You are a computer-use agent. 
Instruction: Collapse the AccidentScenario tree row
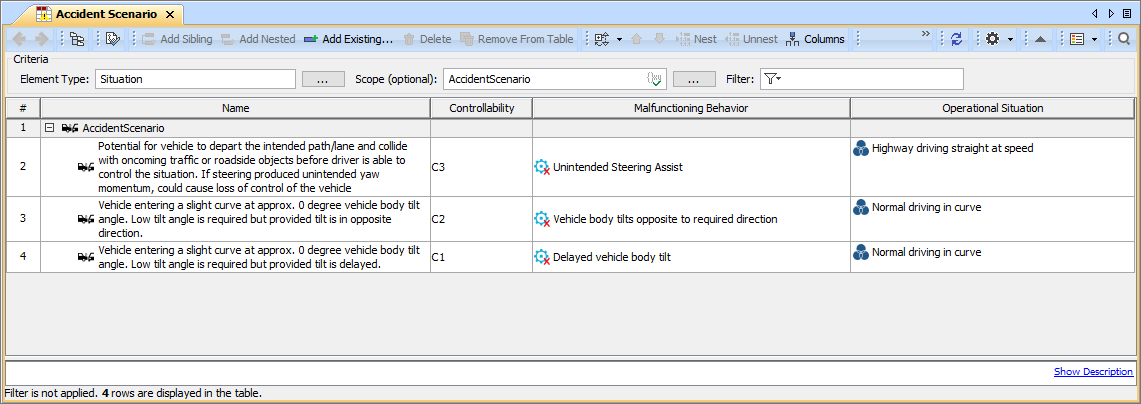click(x=48, y=128)
